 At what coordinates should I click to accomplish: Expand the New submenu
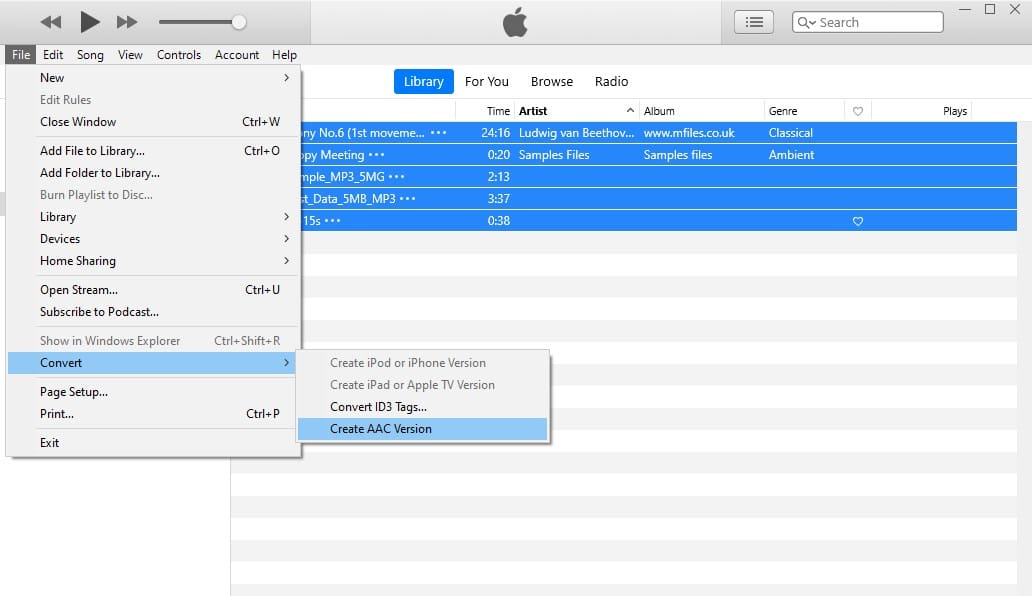153,78
